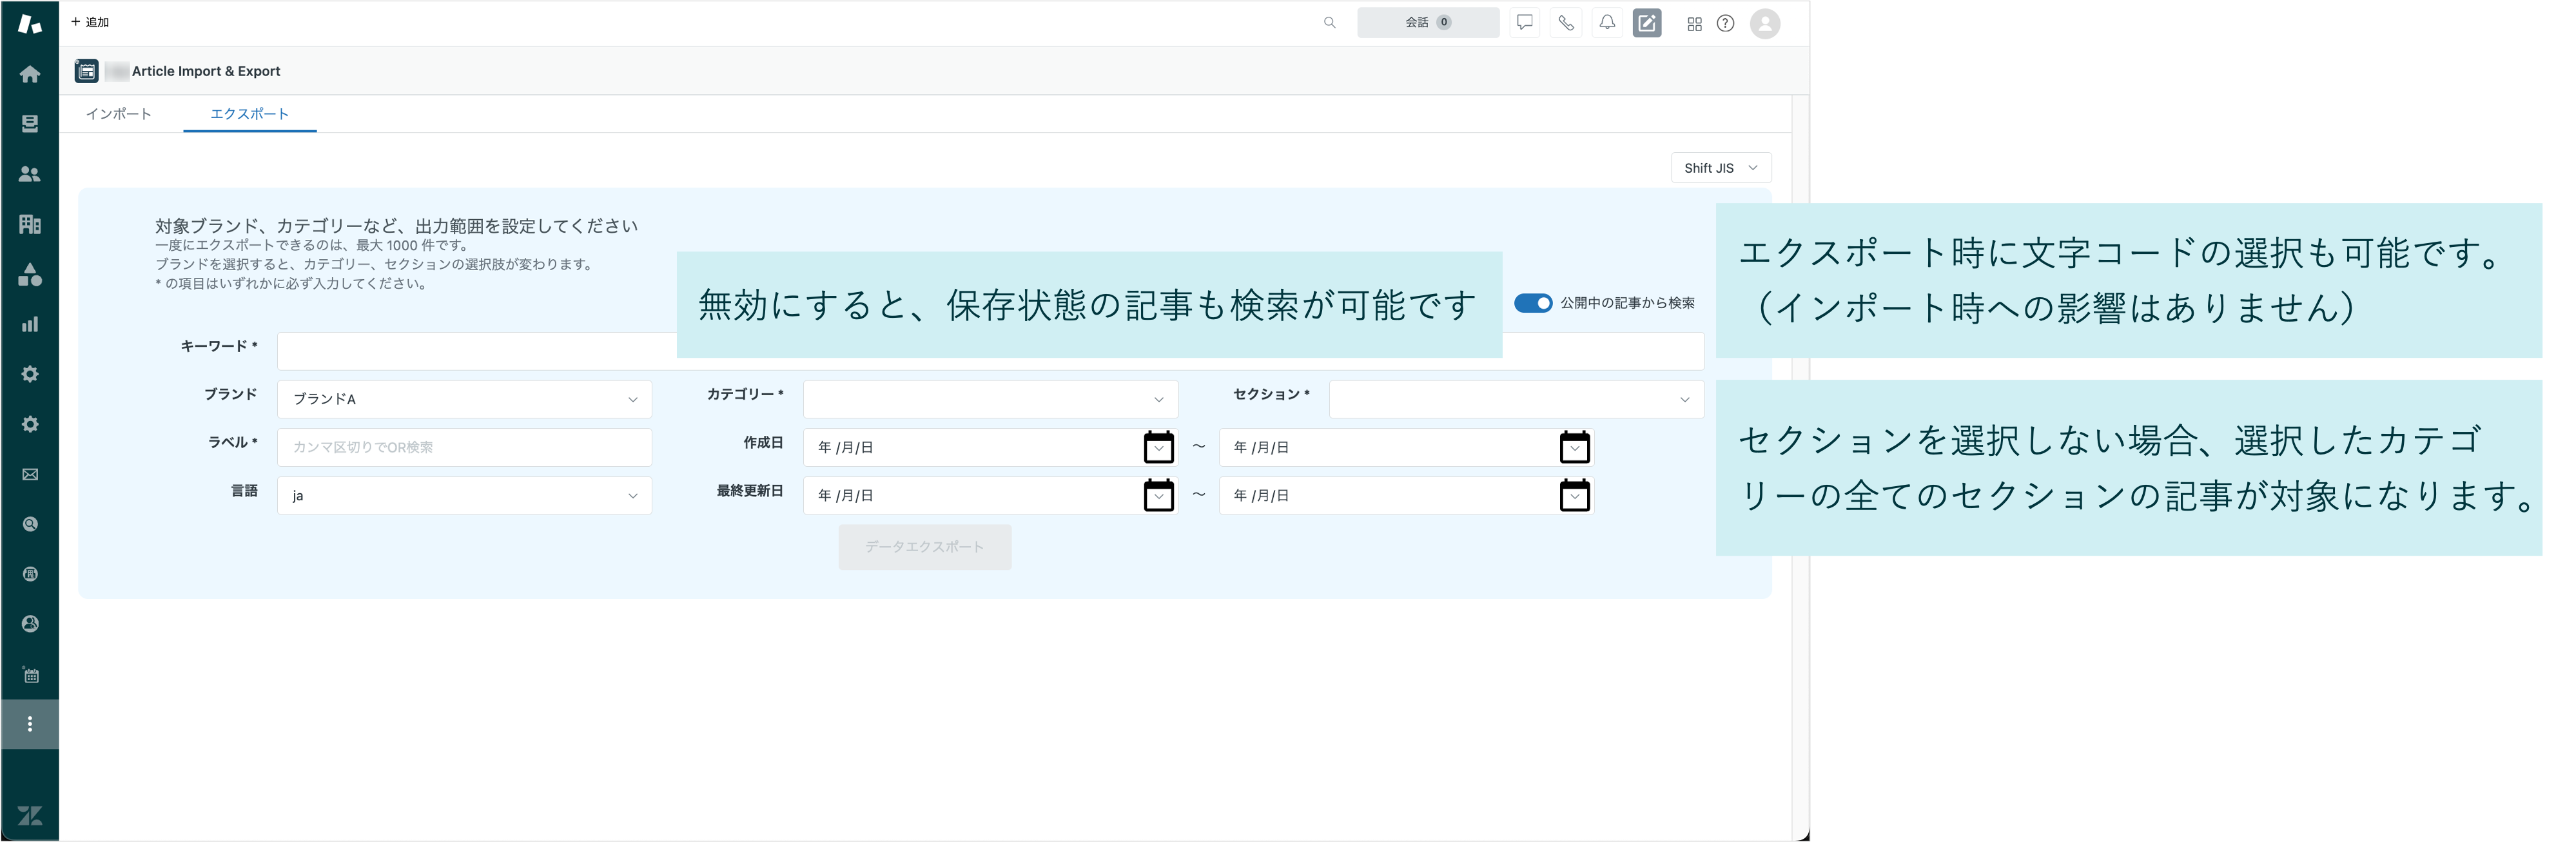Open the セクション dropdown

coord(1516,399)
